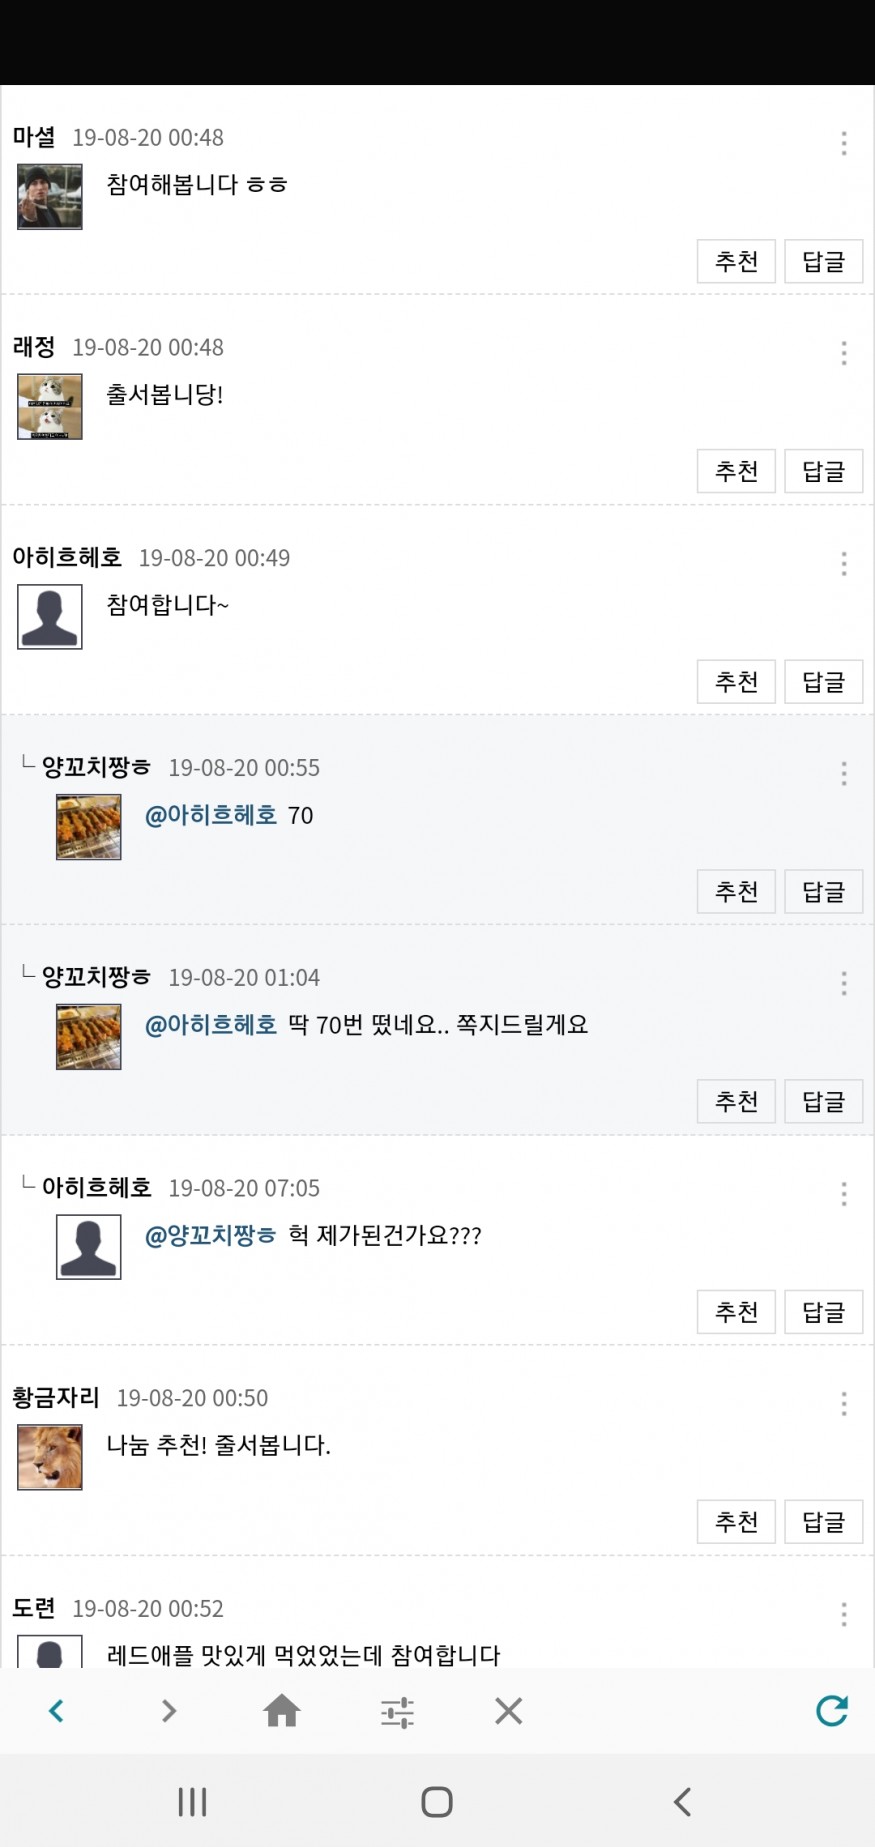Screen dimensions: 875x1847
Task: Open the @아히흐헤호 mention in the 70 reply
Action: [211, 815]
